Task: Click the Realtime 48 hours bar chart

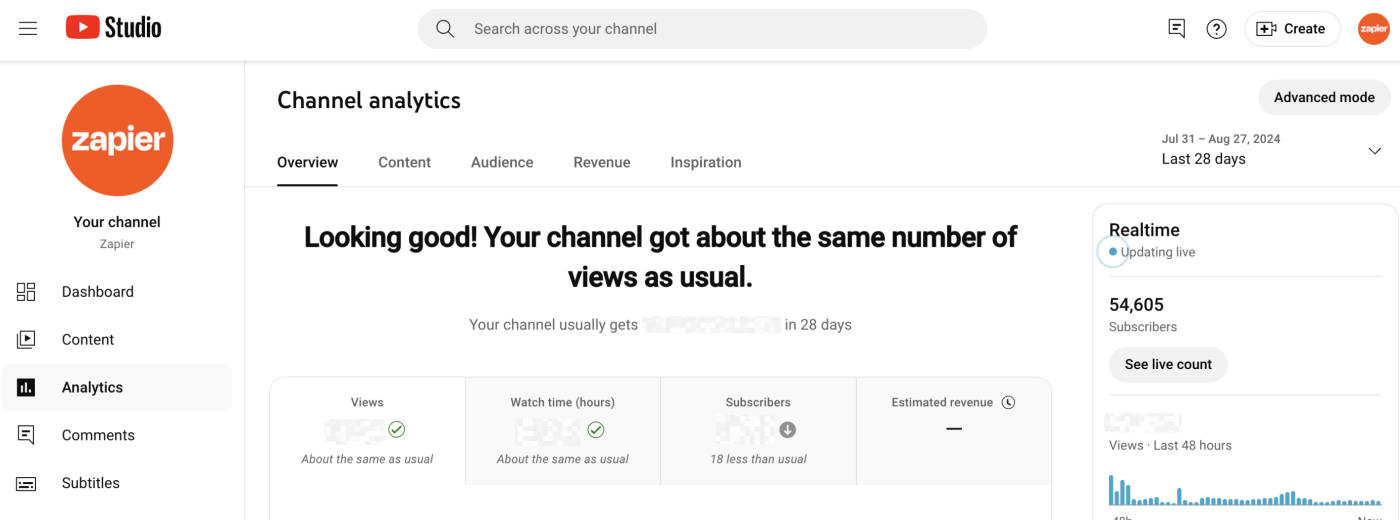Action: (x=1246, y=490)
